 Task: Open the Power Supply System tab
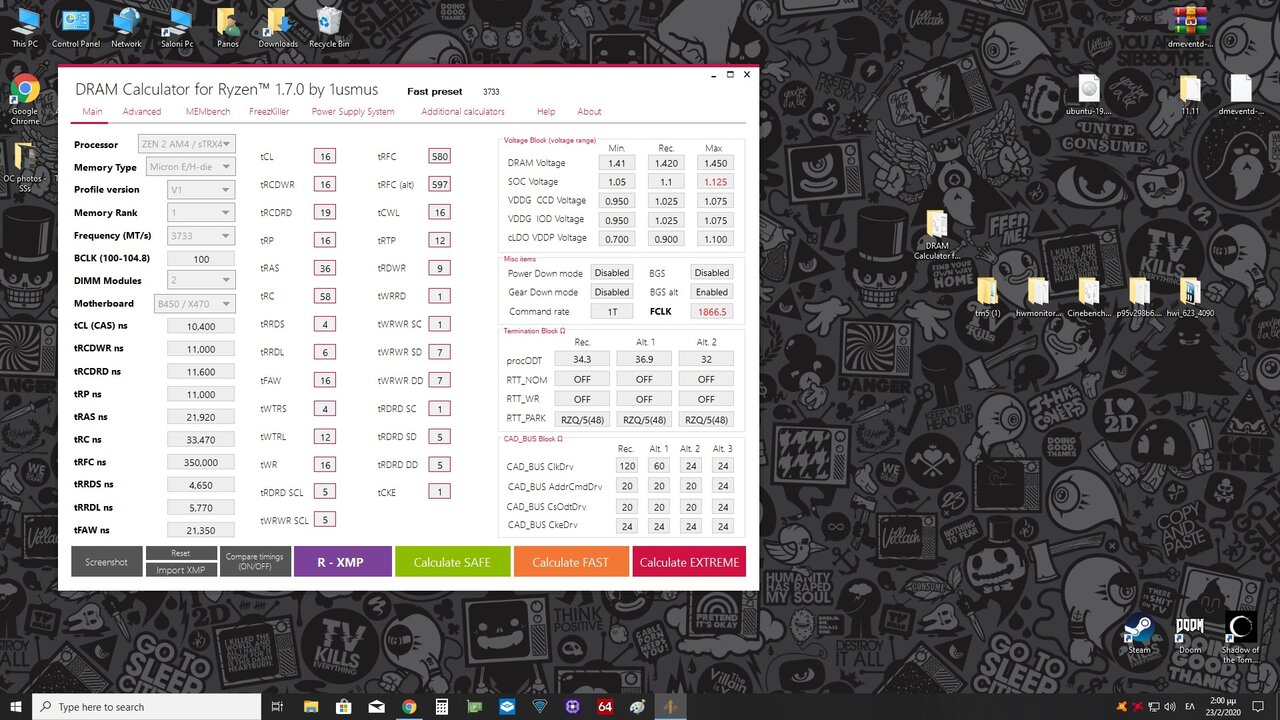353,112
